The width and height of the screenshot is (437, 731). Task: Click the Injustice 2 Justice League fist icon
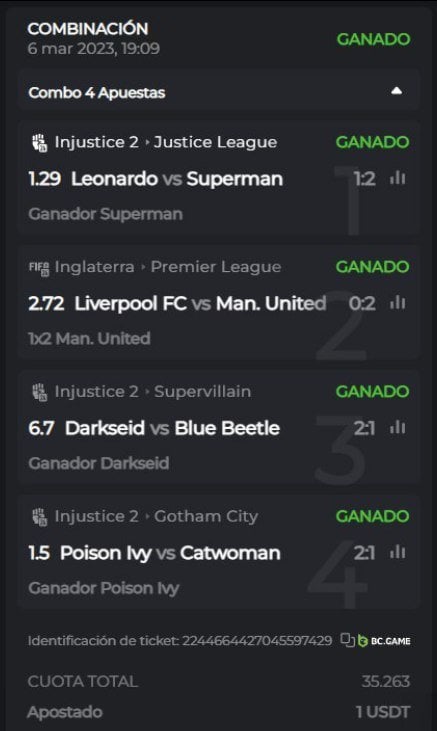pyautogui.click(x=40, y=142)
